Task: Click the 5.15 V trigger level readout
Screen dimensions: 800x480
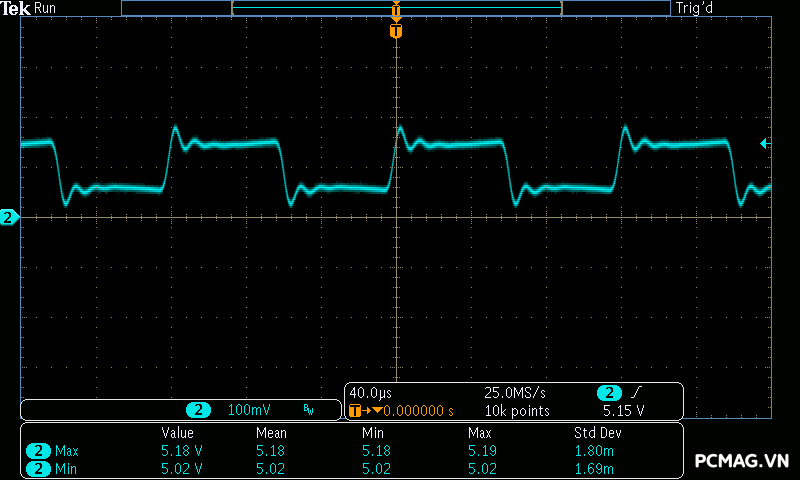Action: pyautogui.click(x=623, y=411)
